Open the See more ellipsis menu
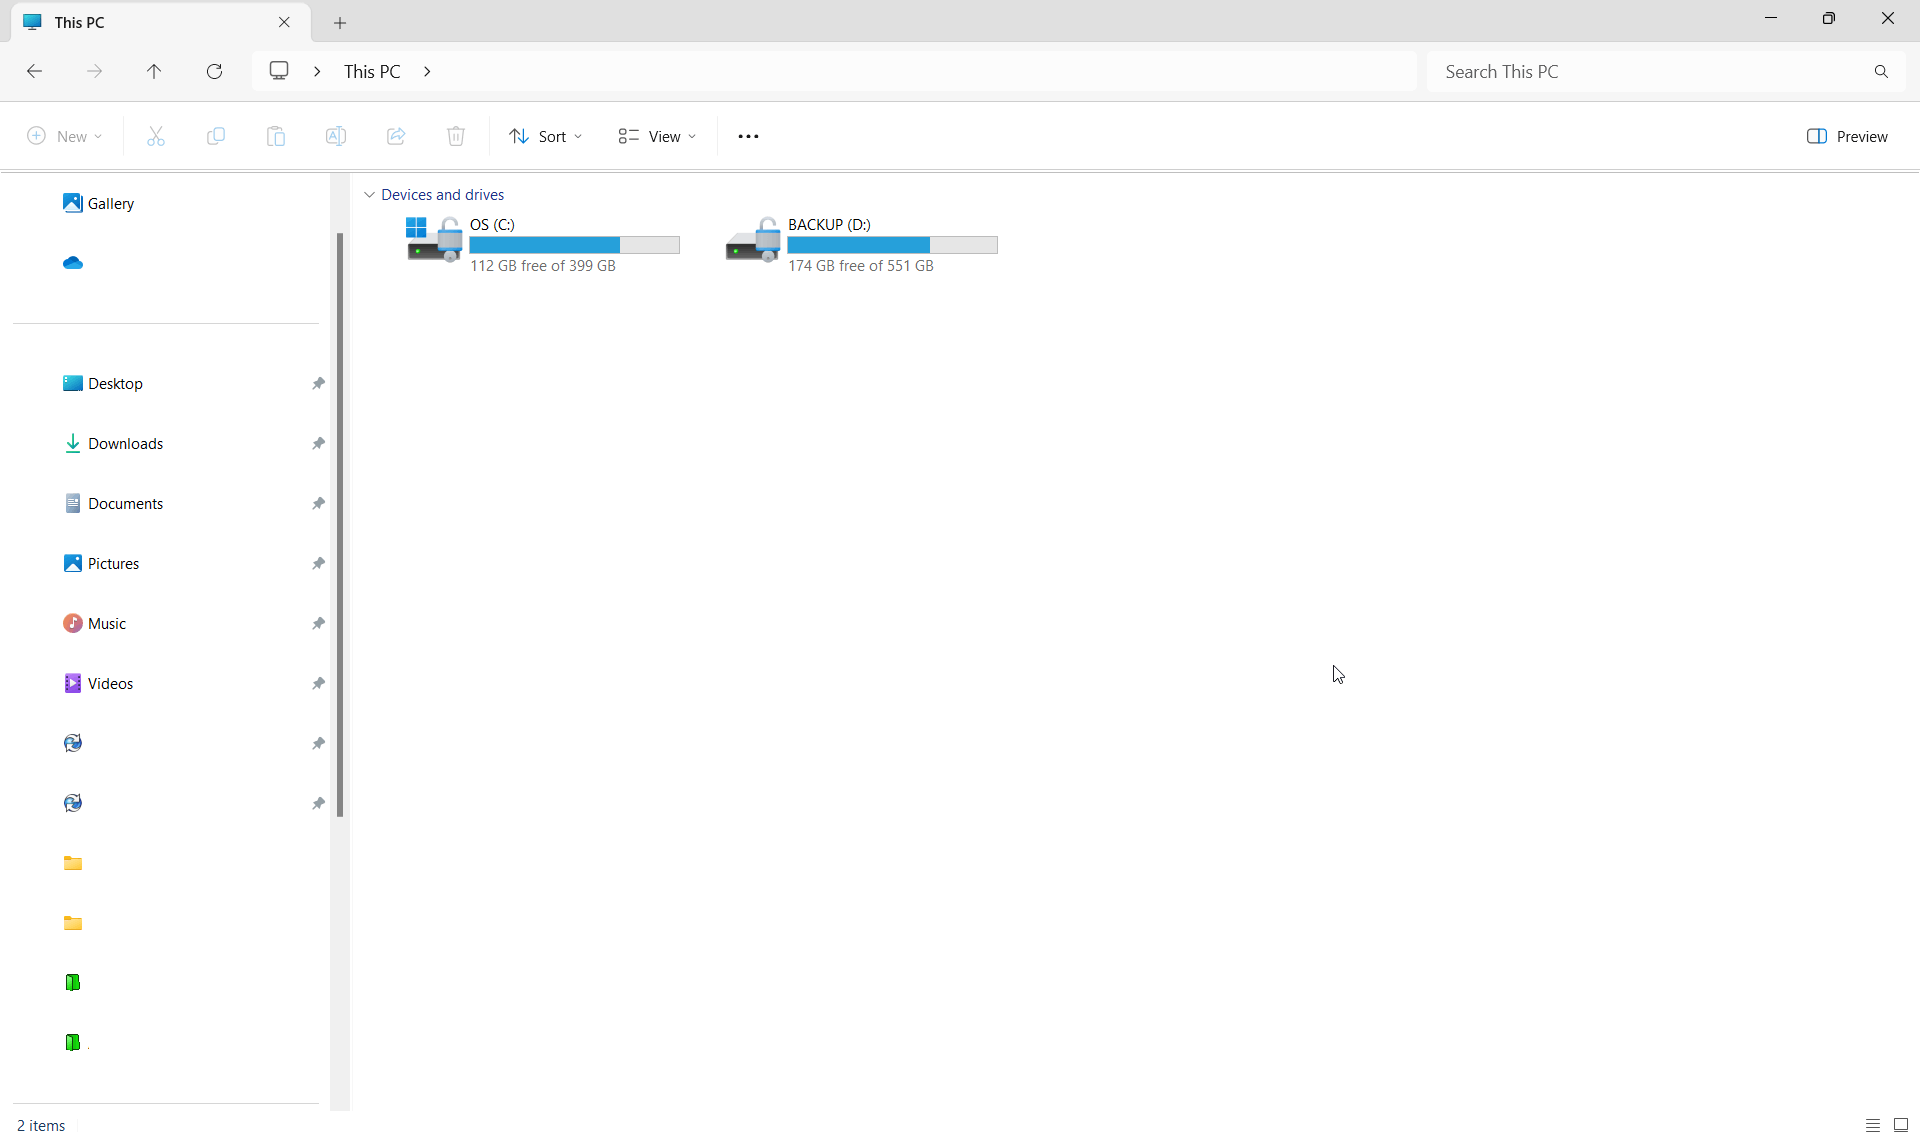The image size is (1920, 1140). click(x=748, y=136)
